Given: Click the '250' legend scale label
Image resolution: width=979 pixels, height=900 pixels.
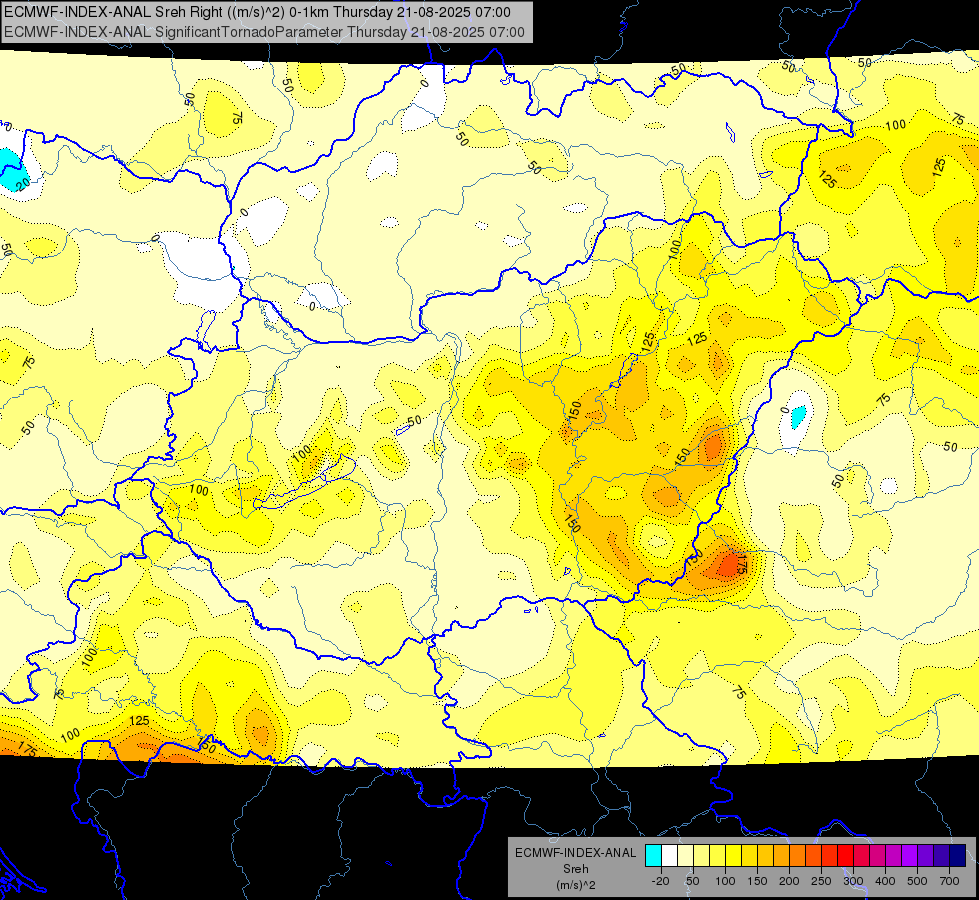Looking at the screenshot, I should tap(821, 881).
